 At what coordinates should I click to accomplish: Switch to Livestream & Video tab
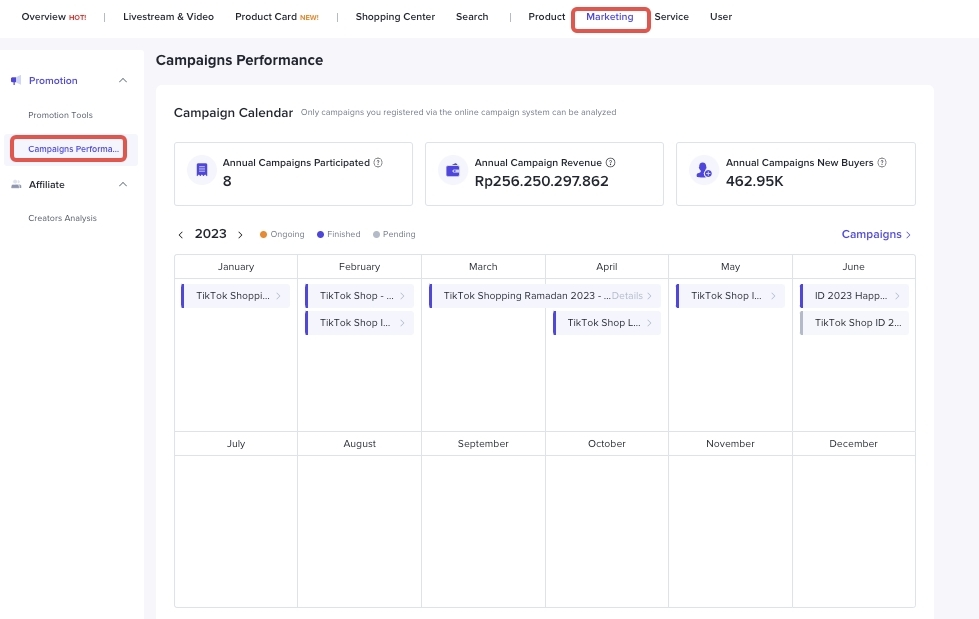(x=168, y=17)
